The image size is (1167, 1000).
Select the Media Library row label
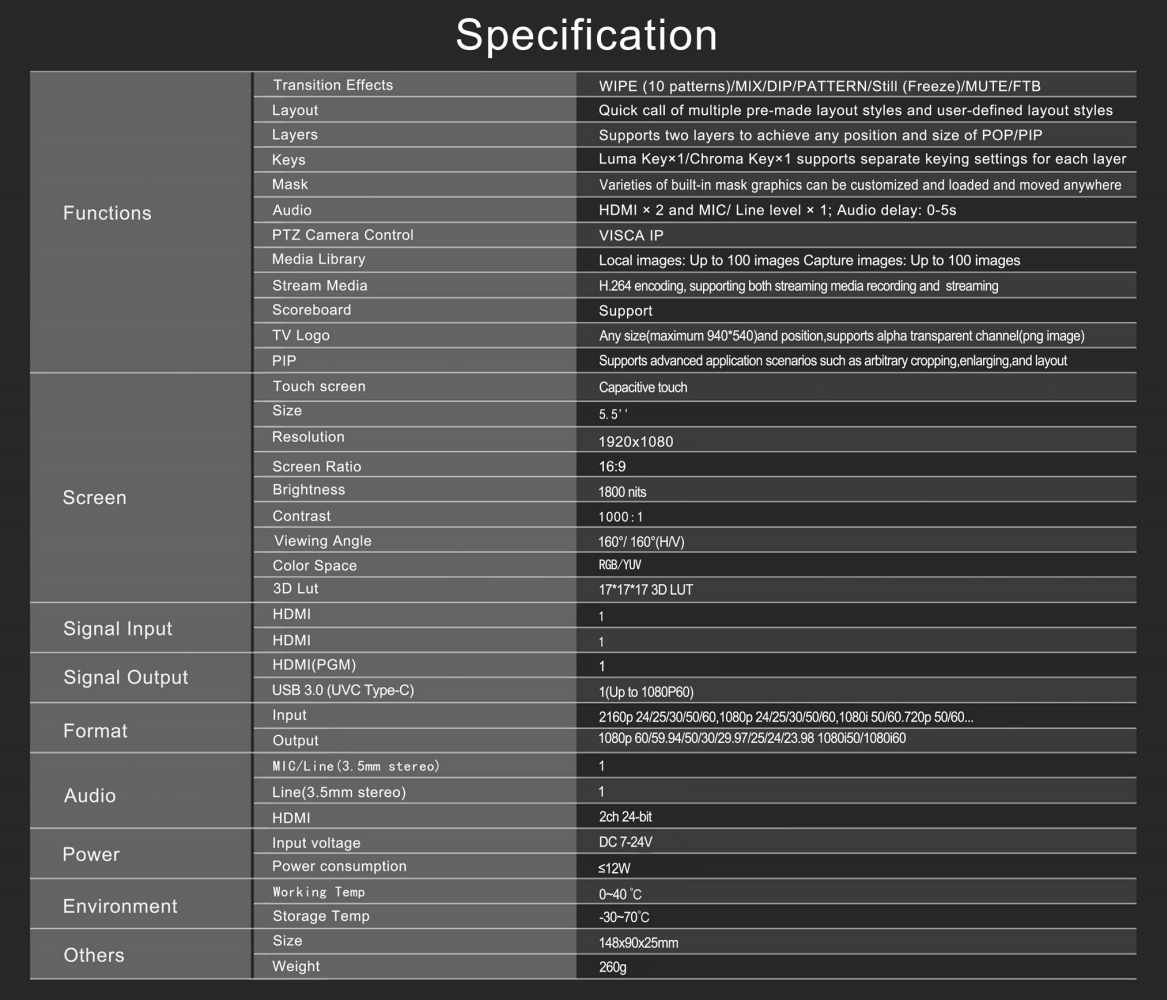318,259
